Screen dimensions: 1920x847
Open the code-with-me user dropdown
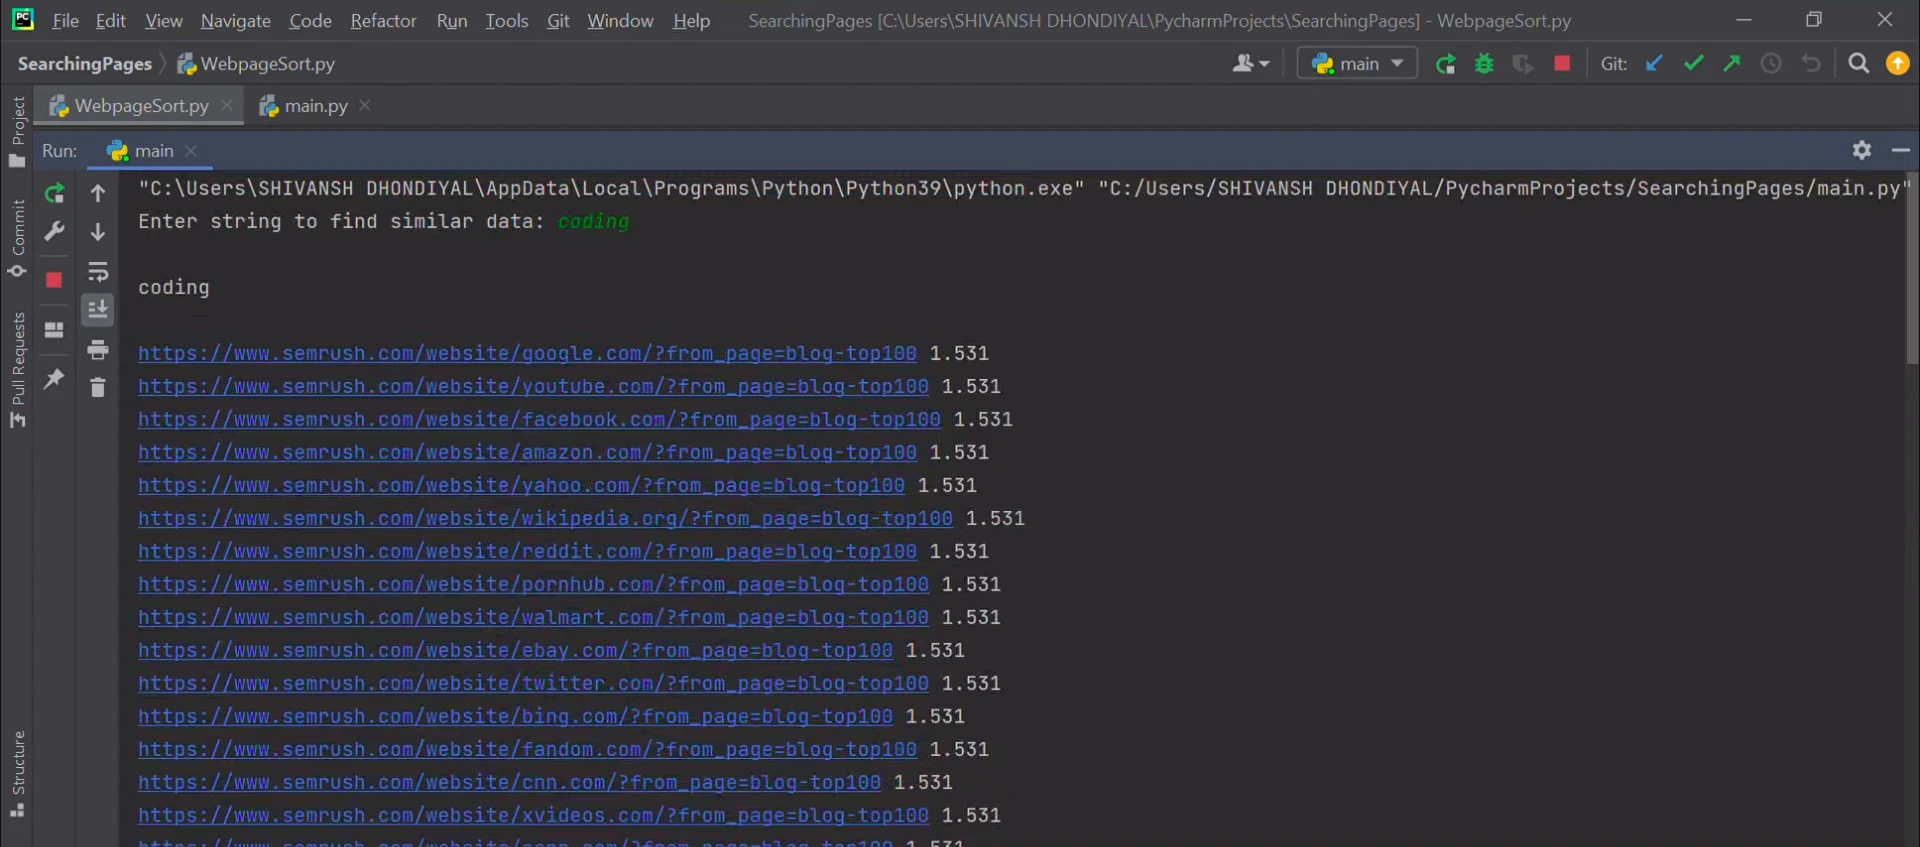point(1251,64)
